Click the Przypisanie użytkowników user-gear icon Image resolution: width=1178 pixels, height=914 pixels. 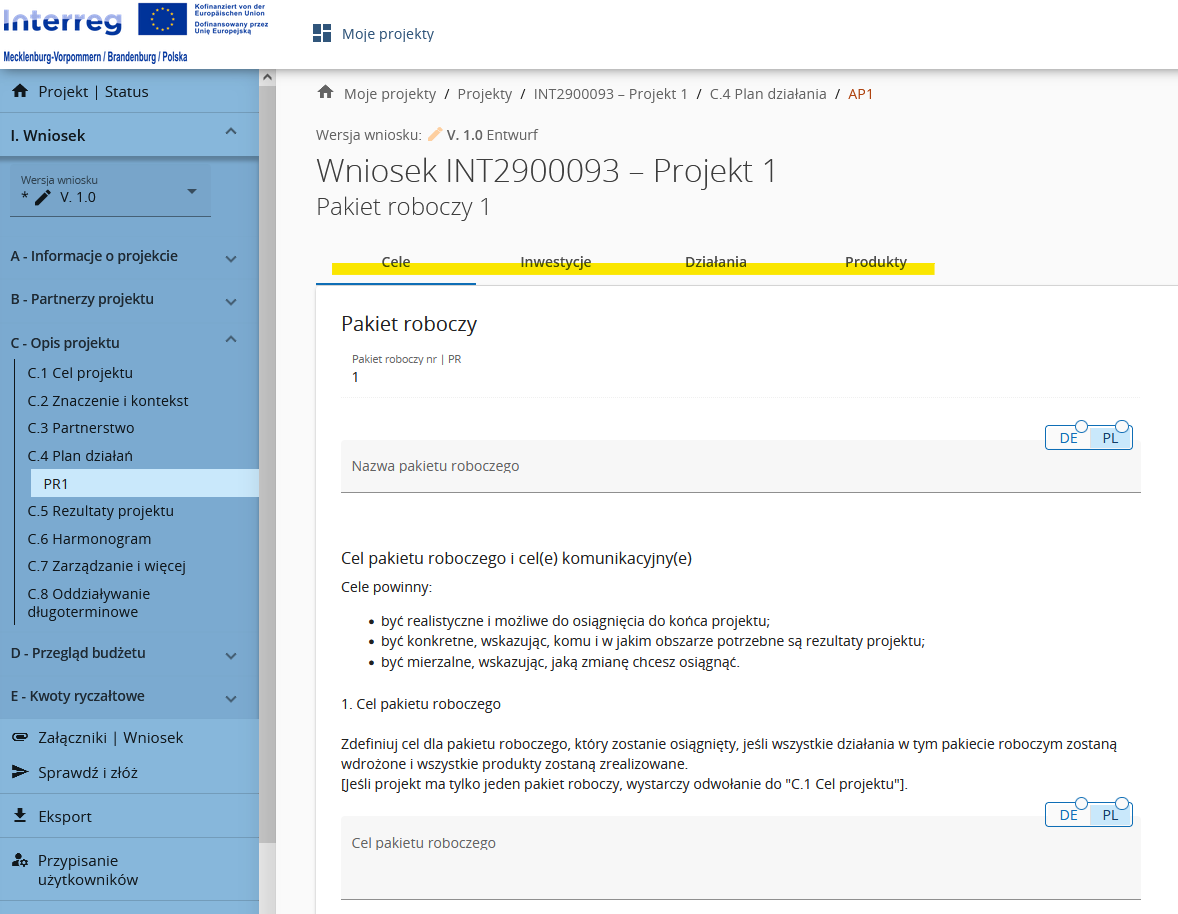19,860
